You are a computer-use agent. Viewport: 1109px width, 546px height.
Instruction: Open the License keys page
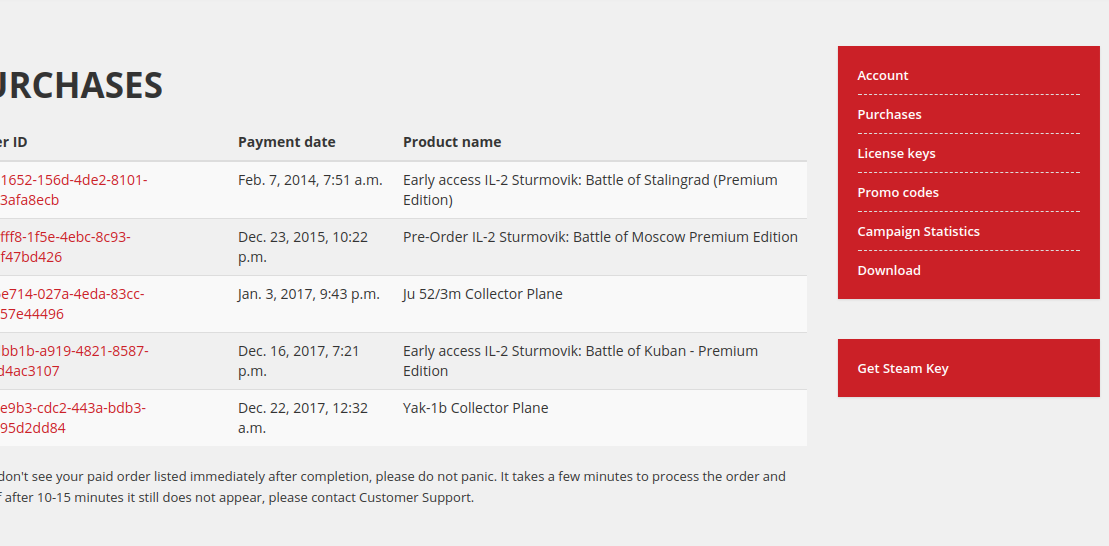(x=896, y=153)
